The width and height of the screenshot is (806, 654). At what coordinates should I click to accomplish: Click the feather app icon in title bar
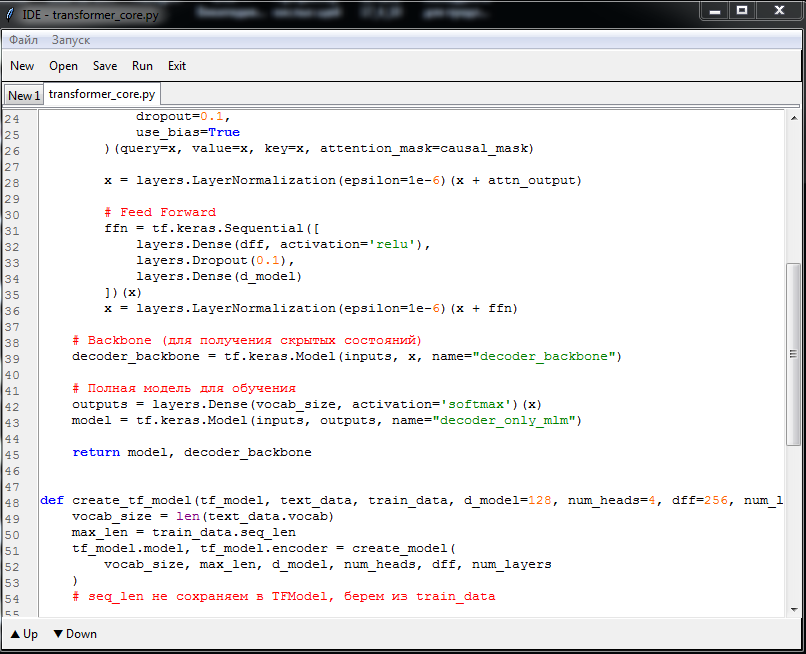tap(10, 14)
